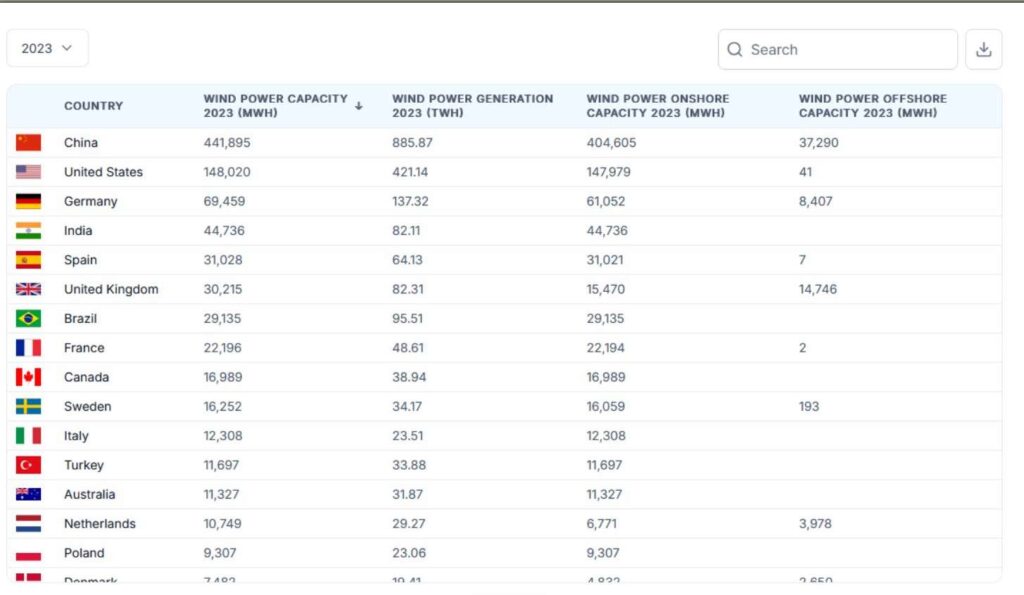1024x595 pixels.
Task: Select the United Kingdom flag icon
Action: [x=28, y=289]
